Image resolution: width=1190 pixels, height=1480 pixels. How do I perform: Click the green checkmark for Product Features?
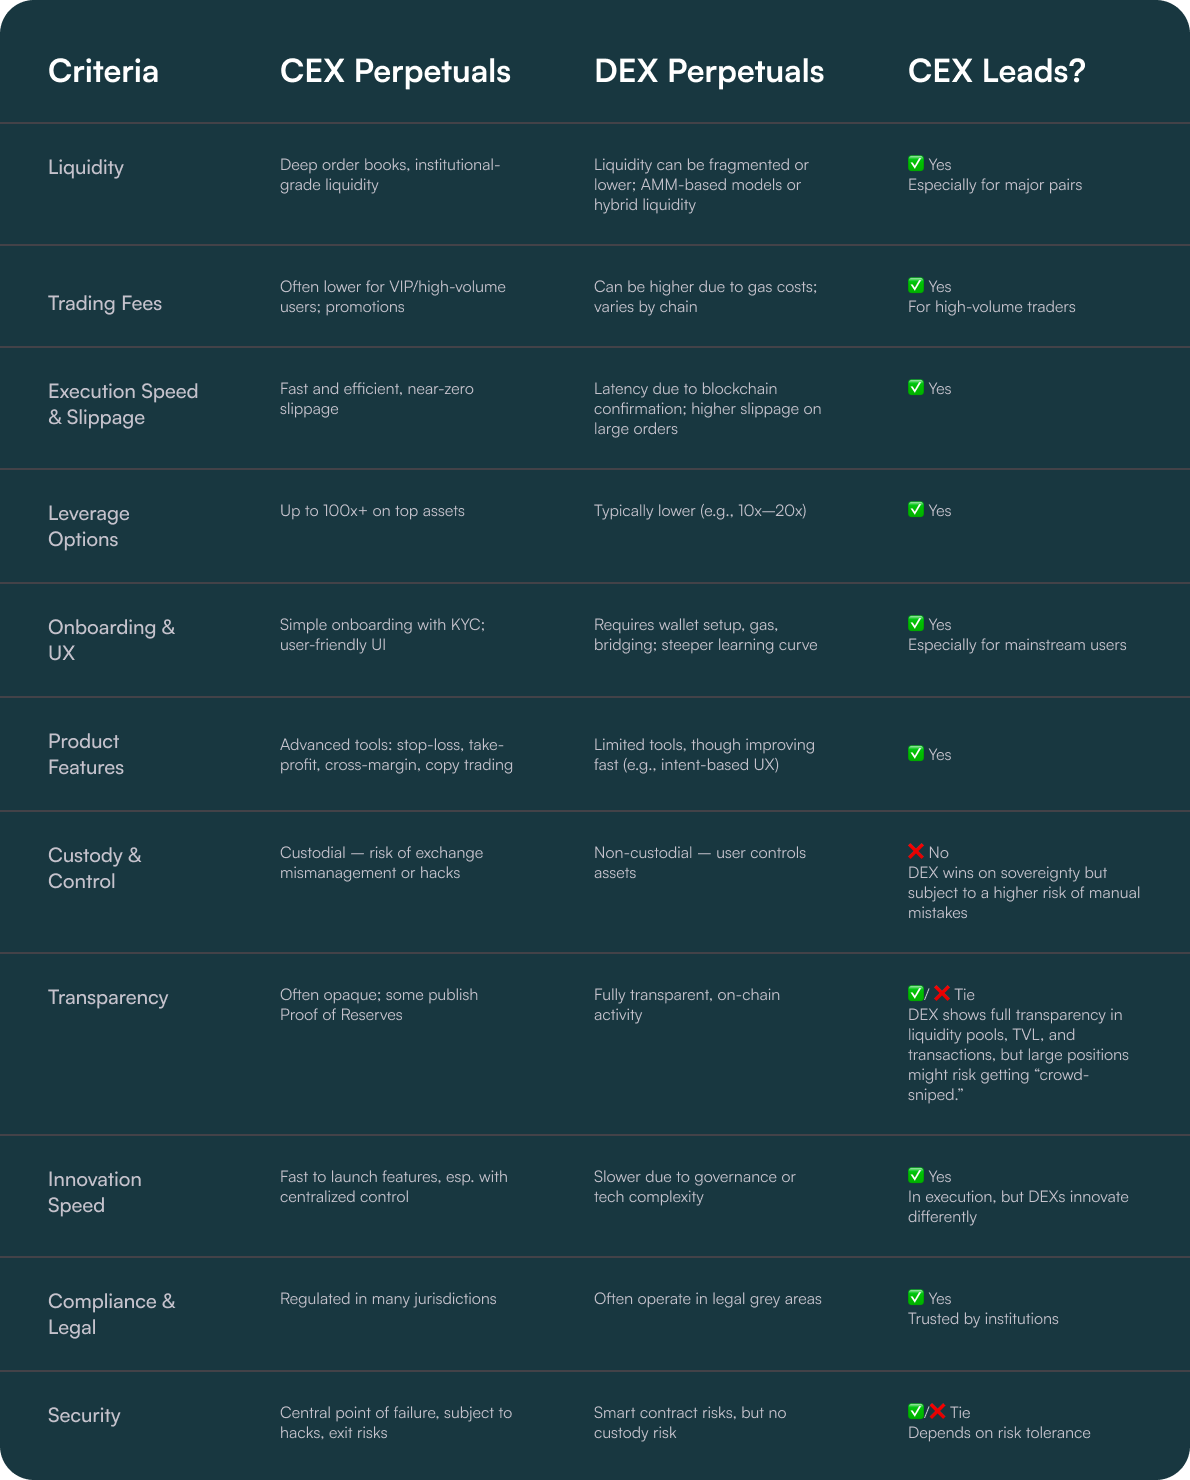tap(915, 754)
